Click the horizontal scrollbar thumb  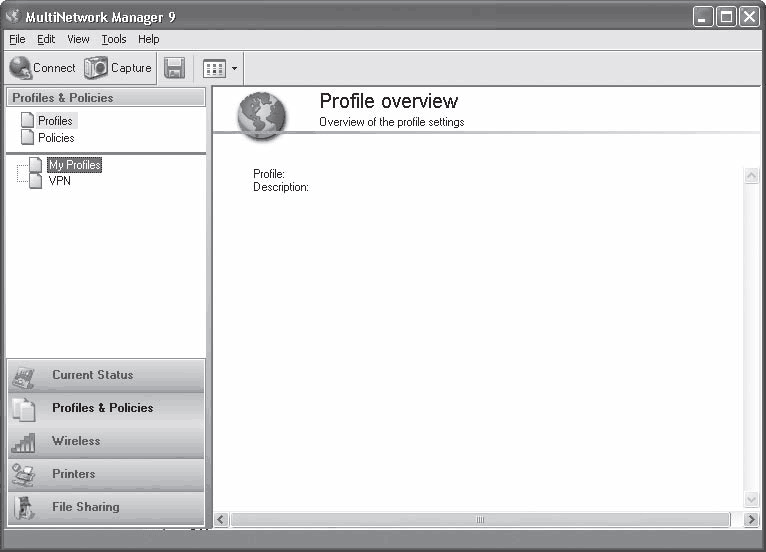click(480, 519)
